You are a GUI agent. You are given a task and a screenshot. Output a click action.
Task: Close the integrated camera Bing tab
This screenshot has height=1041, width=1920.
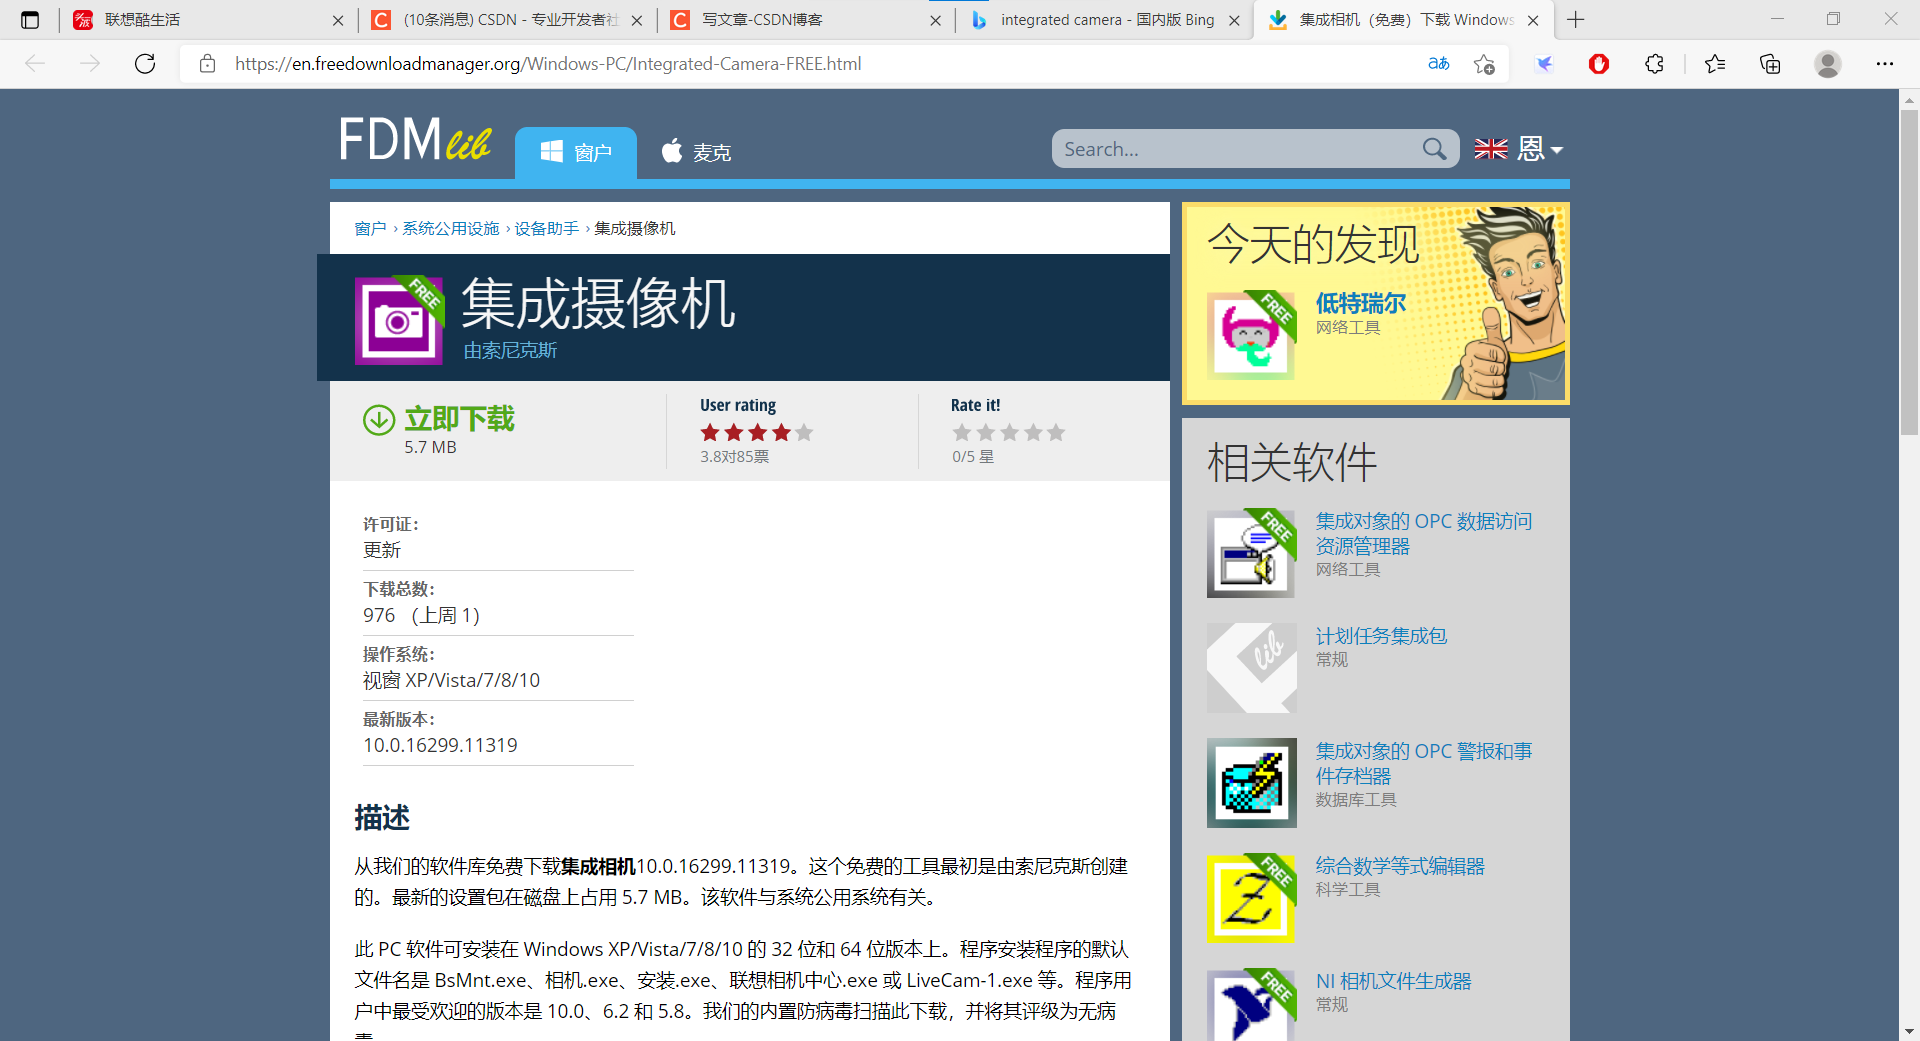tap(1234, 20)
